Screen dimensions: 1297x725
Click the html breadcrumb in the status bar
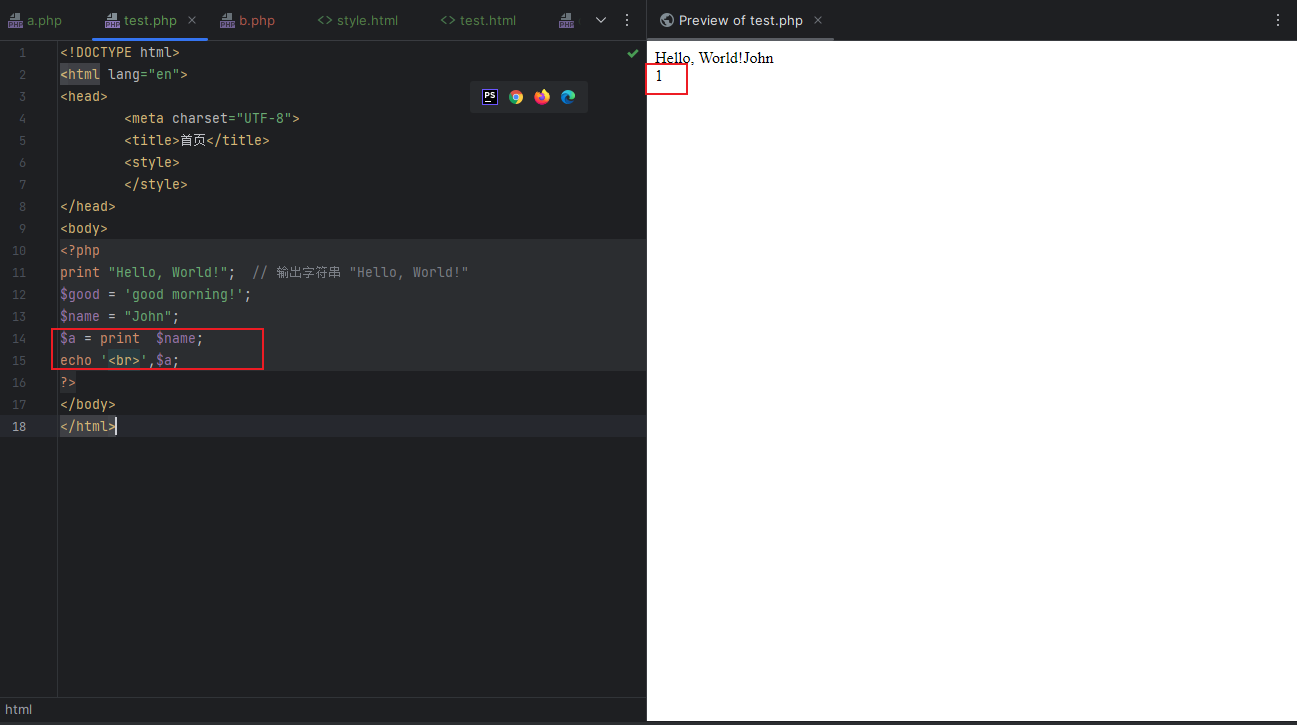pyautogui.click(x=18, y=709)
